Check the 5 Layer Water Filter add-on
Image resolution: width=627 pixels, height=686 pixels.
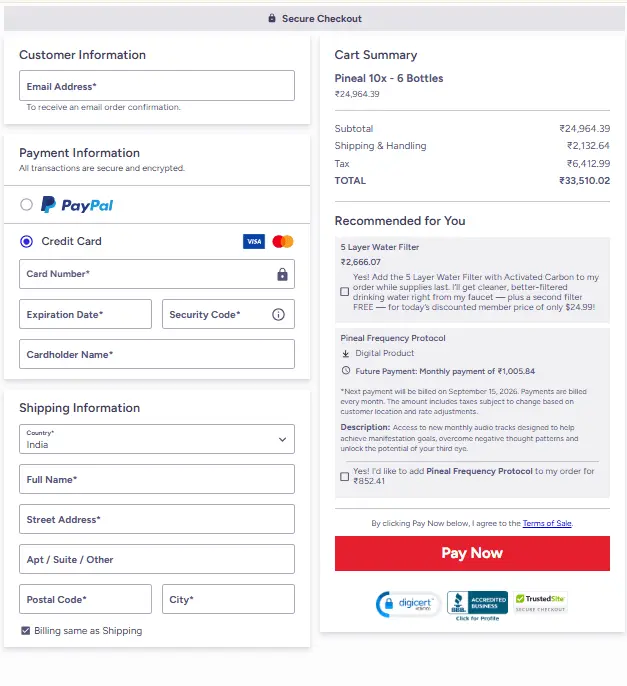tap(345, 292)
